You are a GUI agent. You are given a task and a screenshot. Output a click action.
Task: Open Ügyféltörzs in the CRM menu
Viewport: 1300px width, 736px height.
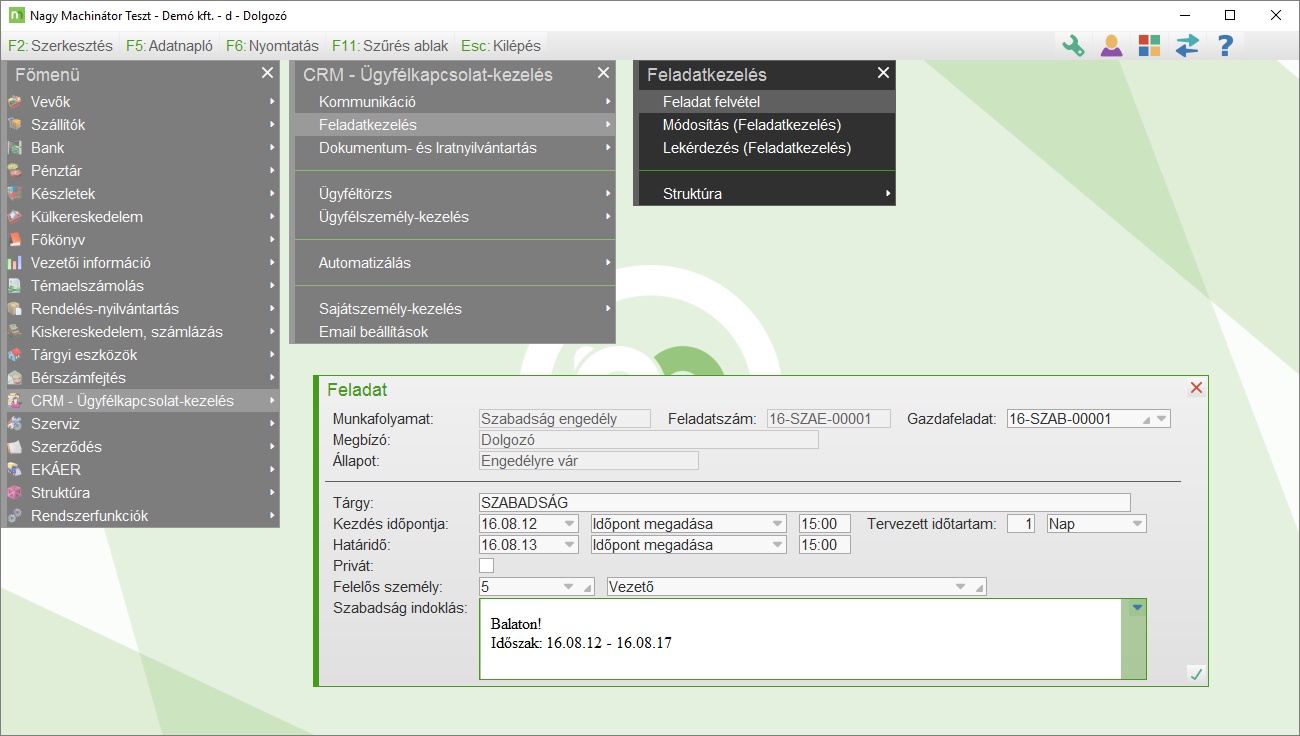pyautogui.click(x=455, y=194)
